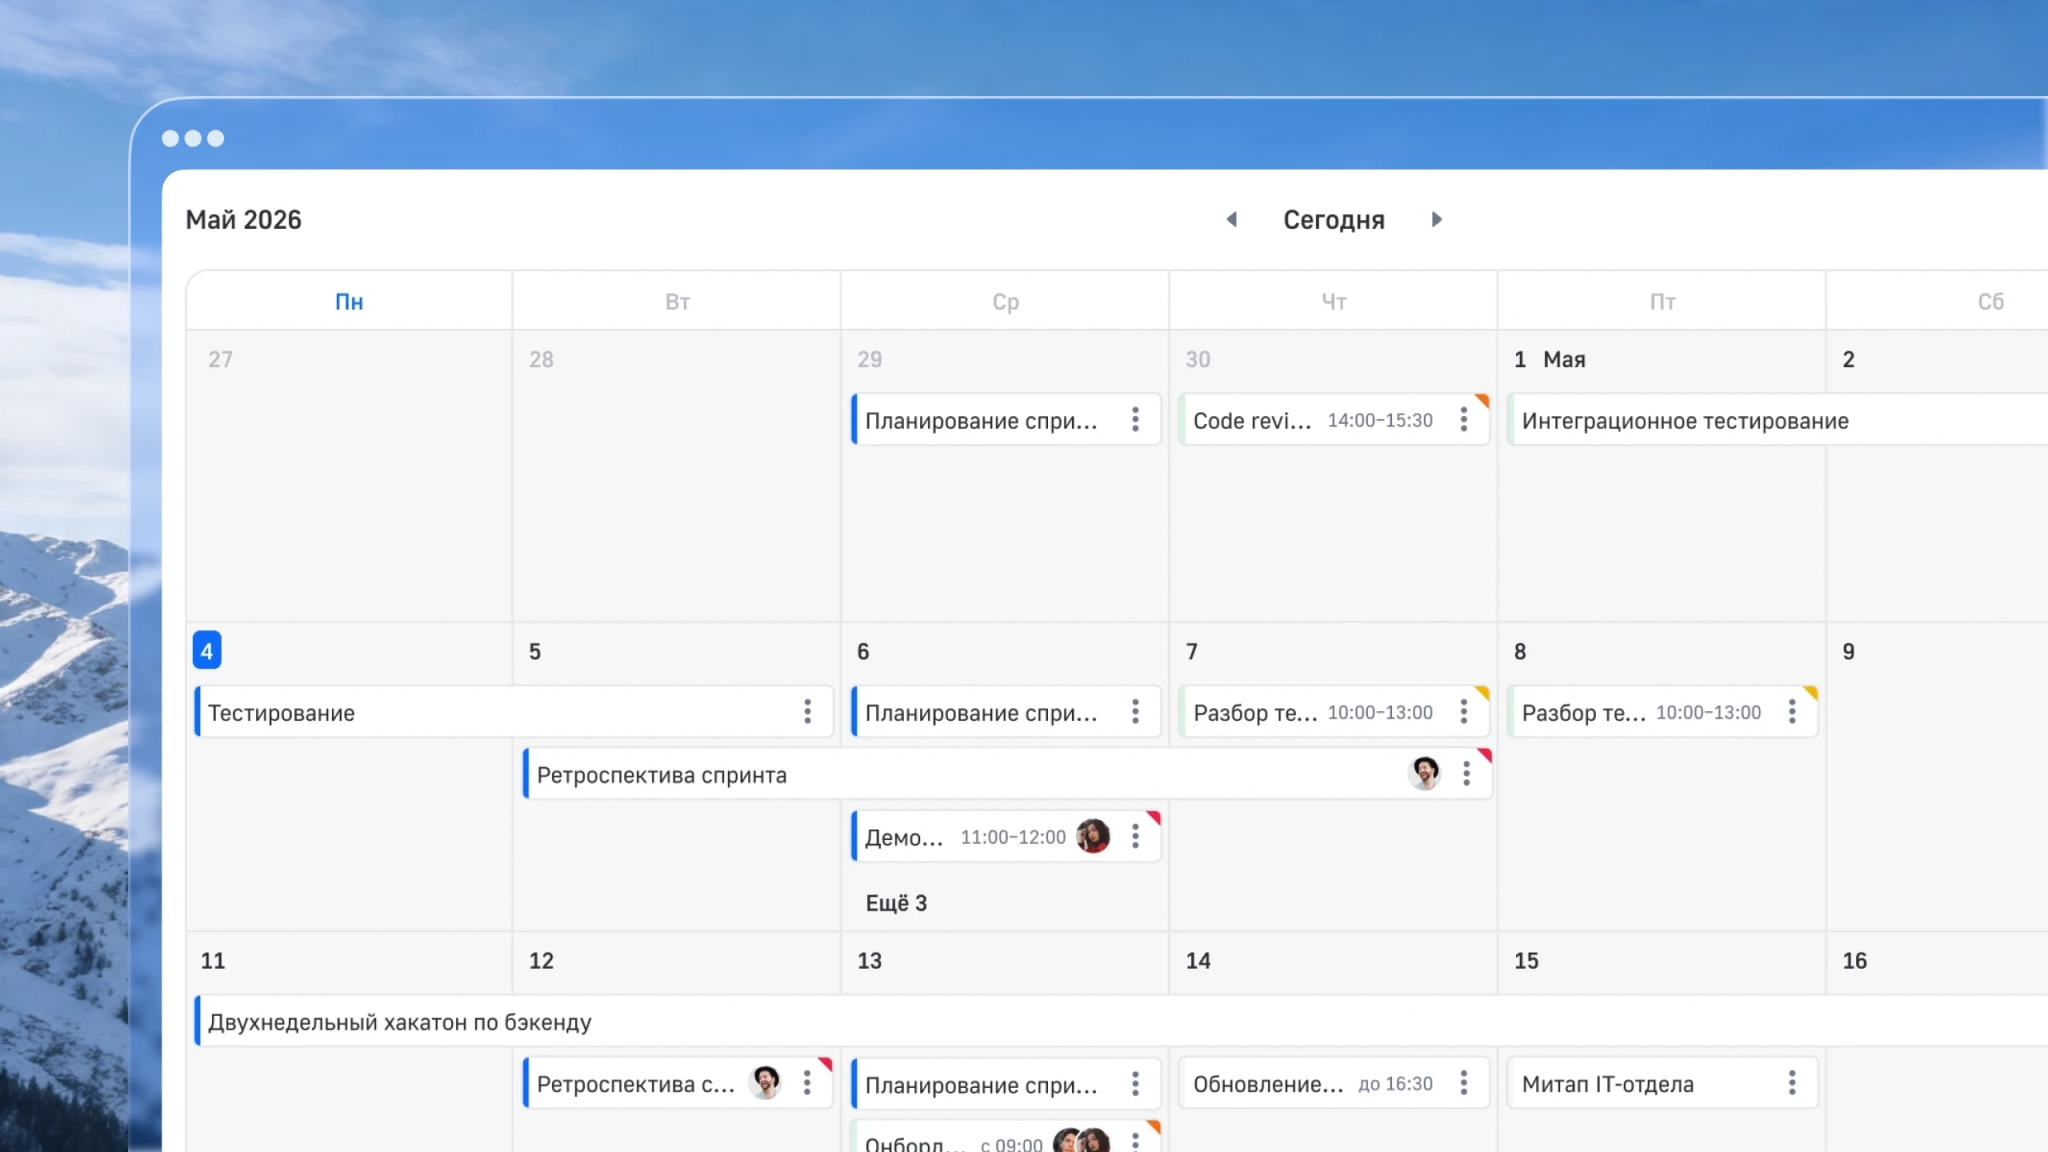Open the three-dot menu of Планирование event on the 13th

click(x=1135, y=1083)
